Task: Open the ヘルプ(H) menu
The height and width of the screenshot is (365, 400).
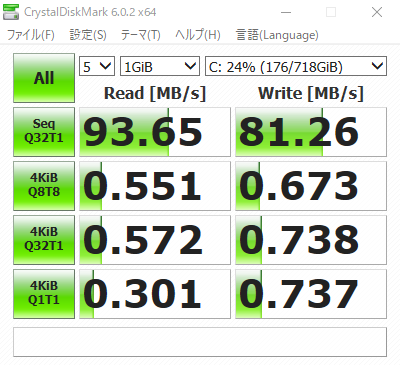Action: (198, 35)
